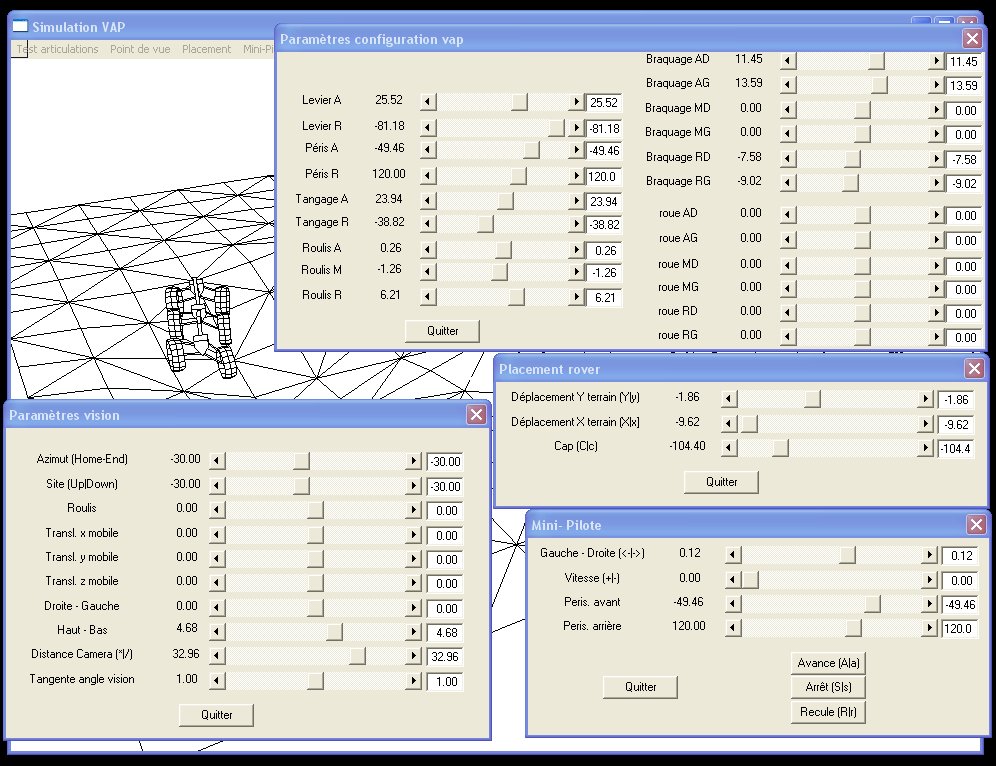Image resolution: width=996 pixels, height=766 pixels.
Task: Click Quitter in Placement rover dialog
Action: [721, 482]
